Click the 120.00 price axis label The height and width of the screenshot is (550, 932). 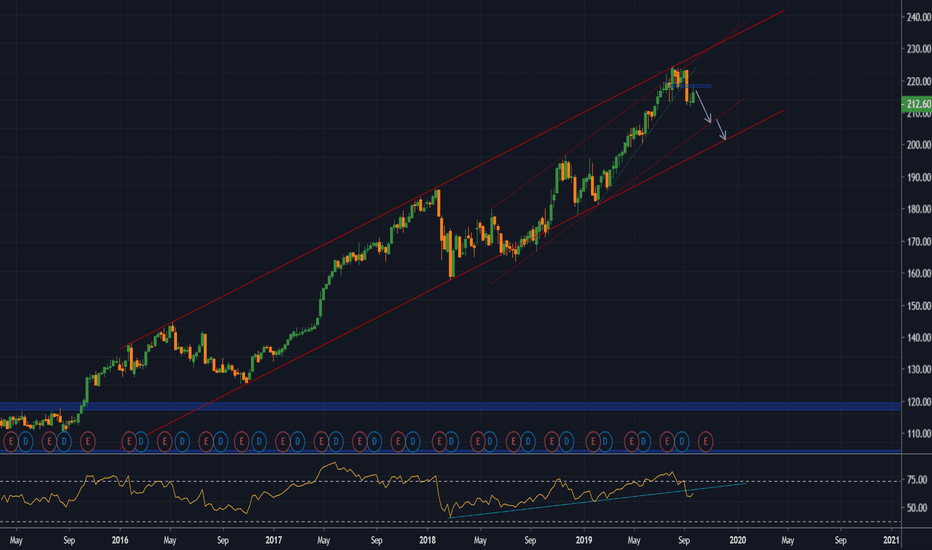coord(918,402)
